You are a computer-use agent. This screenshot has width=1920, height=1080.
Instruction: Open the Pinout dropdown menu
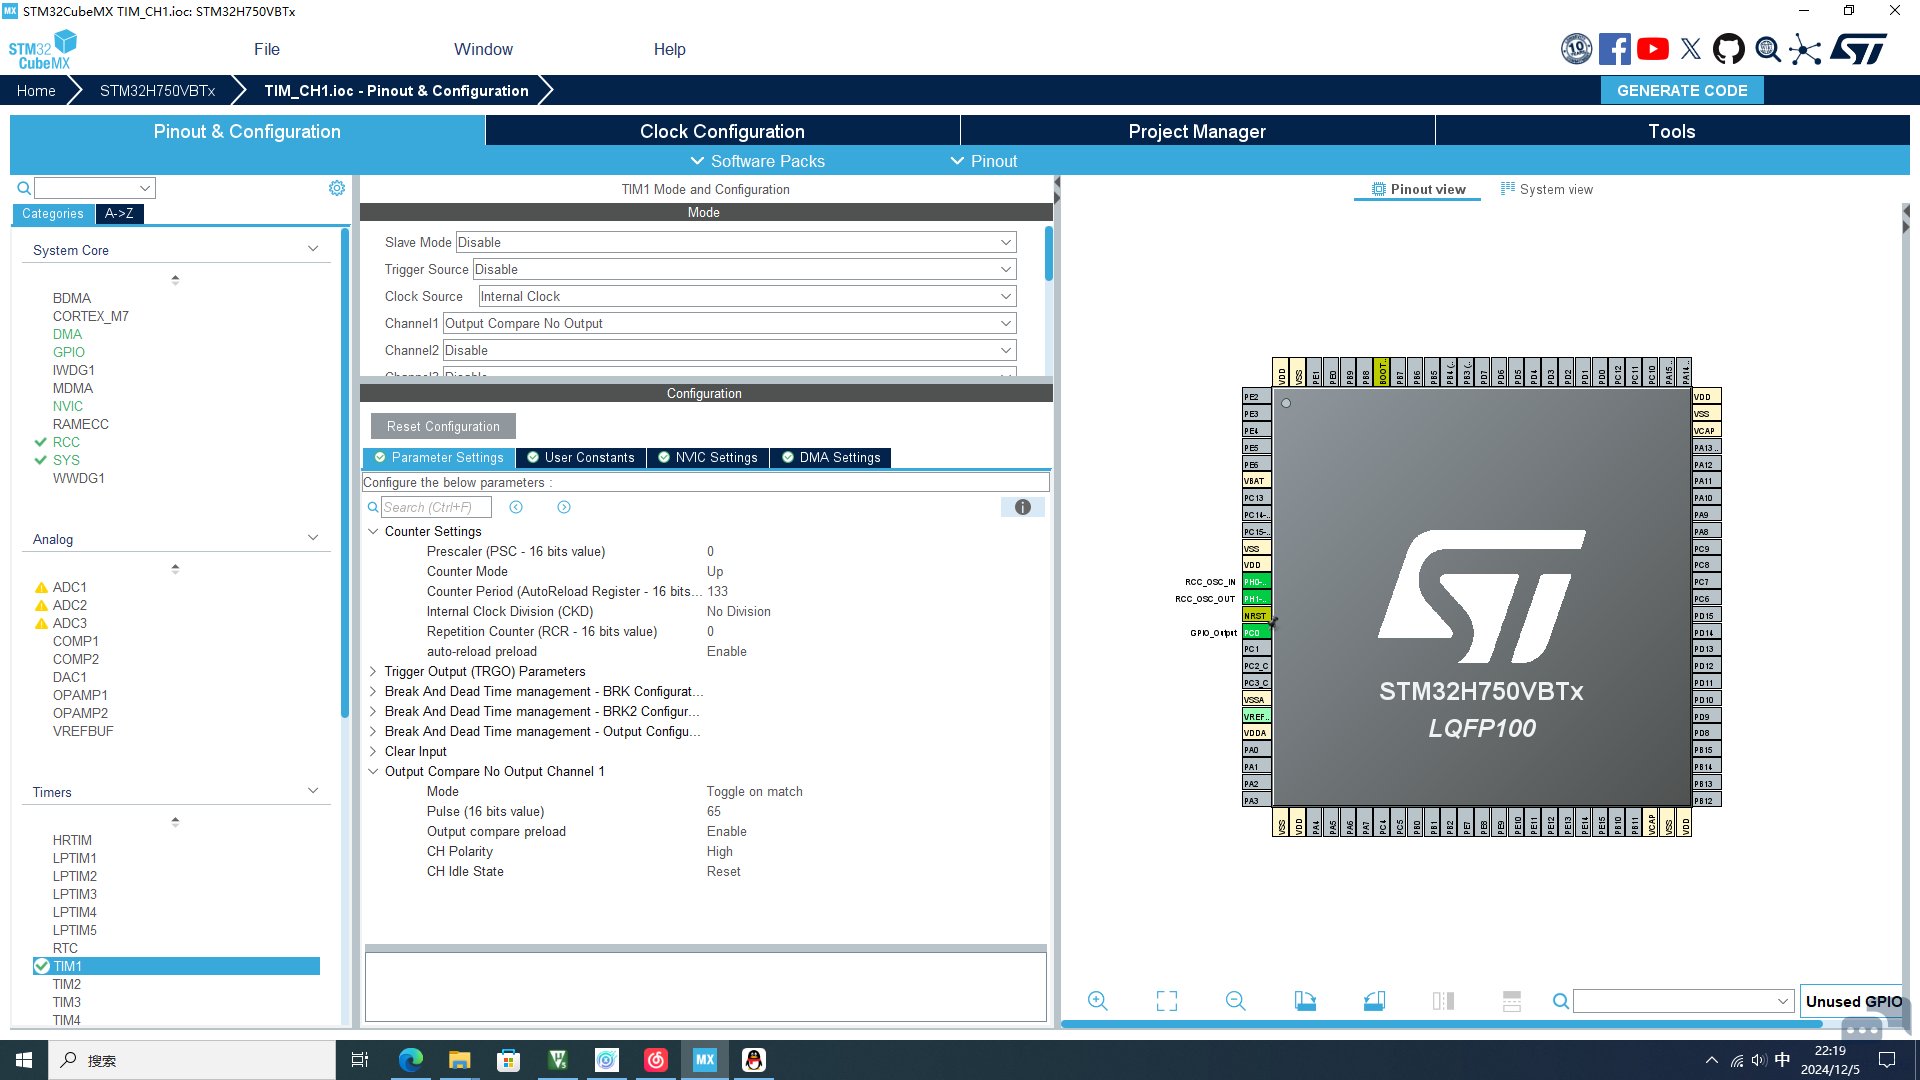(983, 161)
